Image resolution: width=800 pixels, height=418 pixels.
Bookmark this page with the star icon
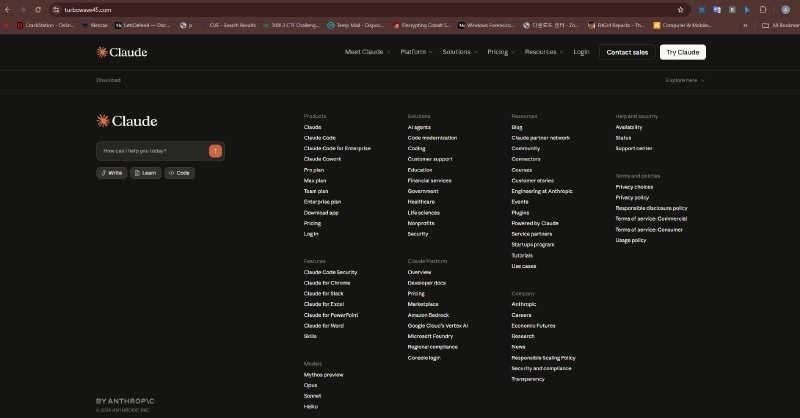click(x=680, y=10)
